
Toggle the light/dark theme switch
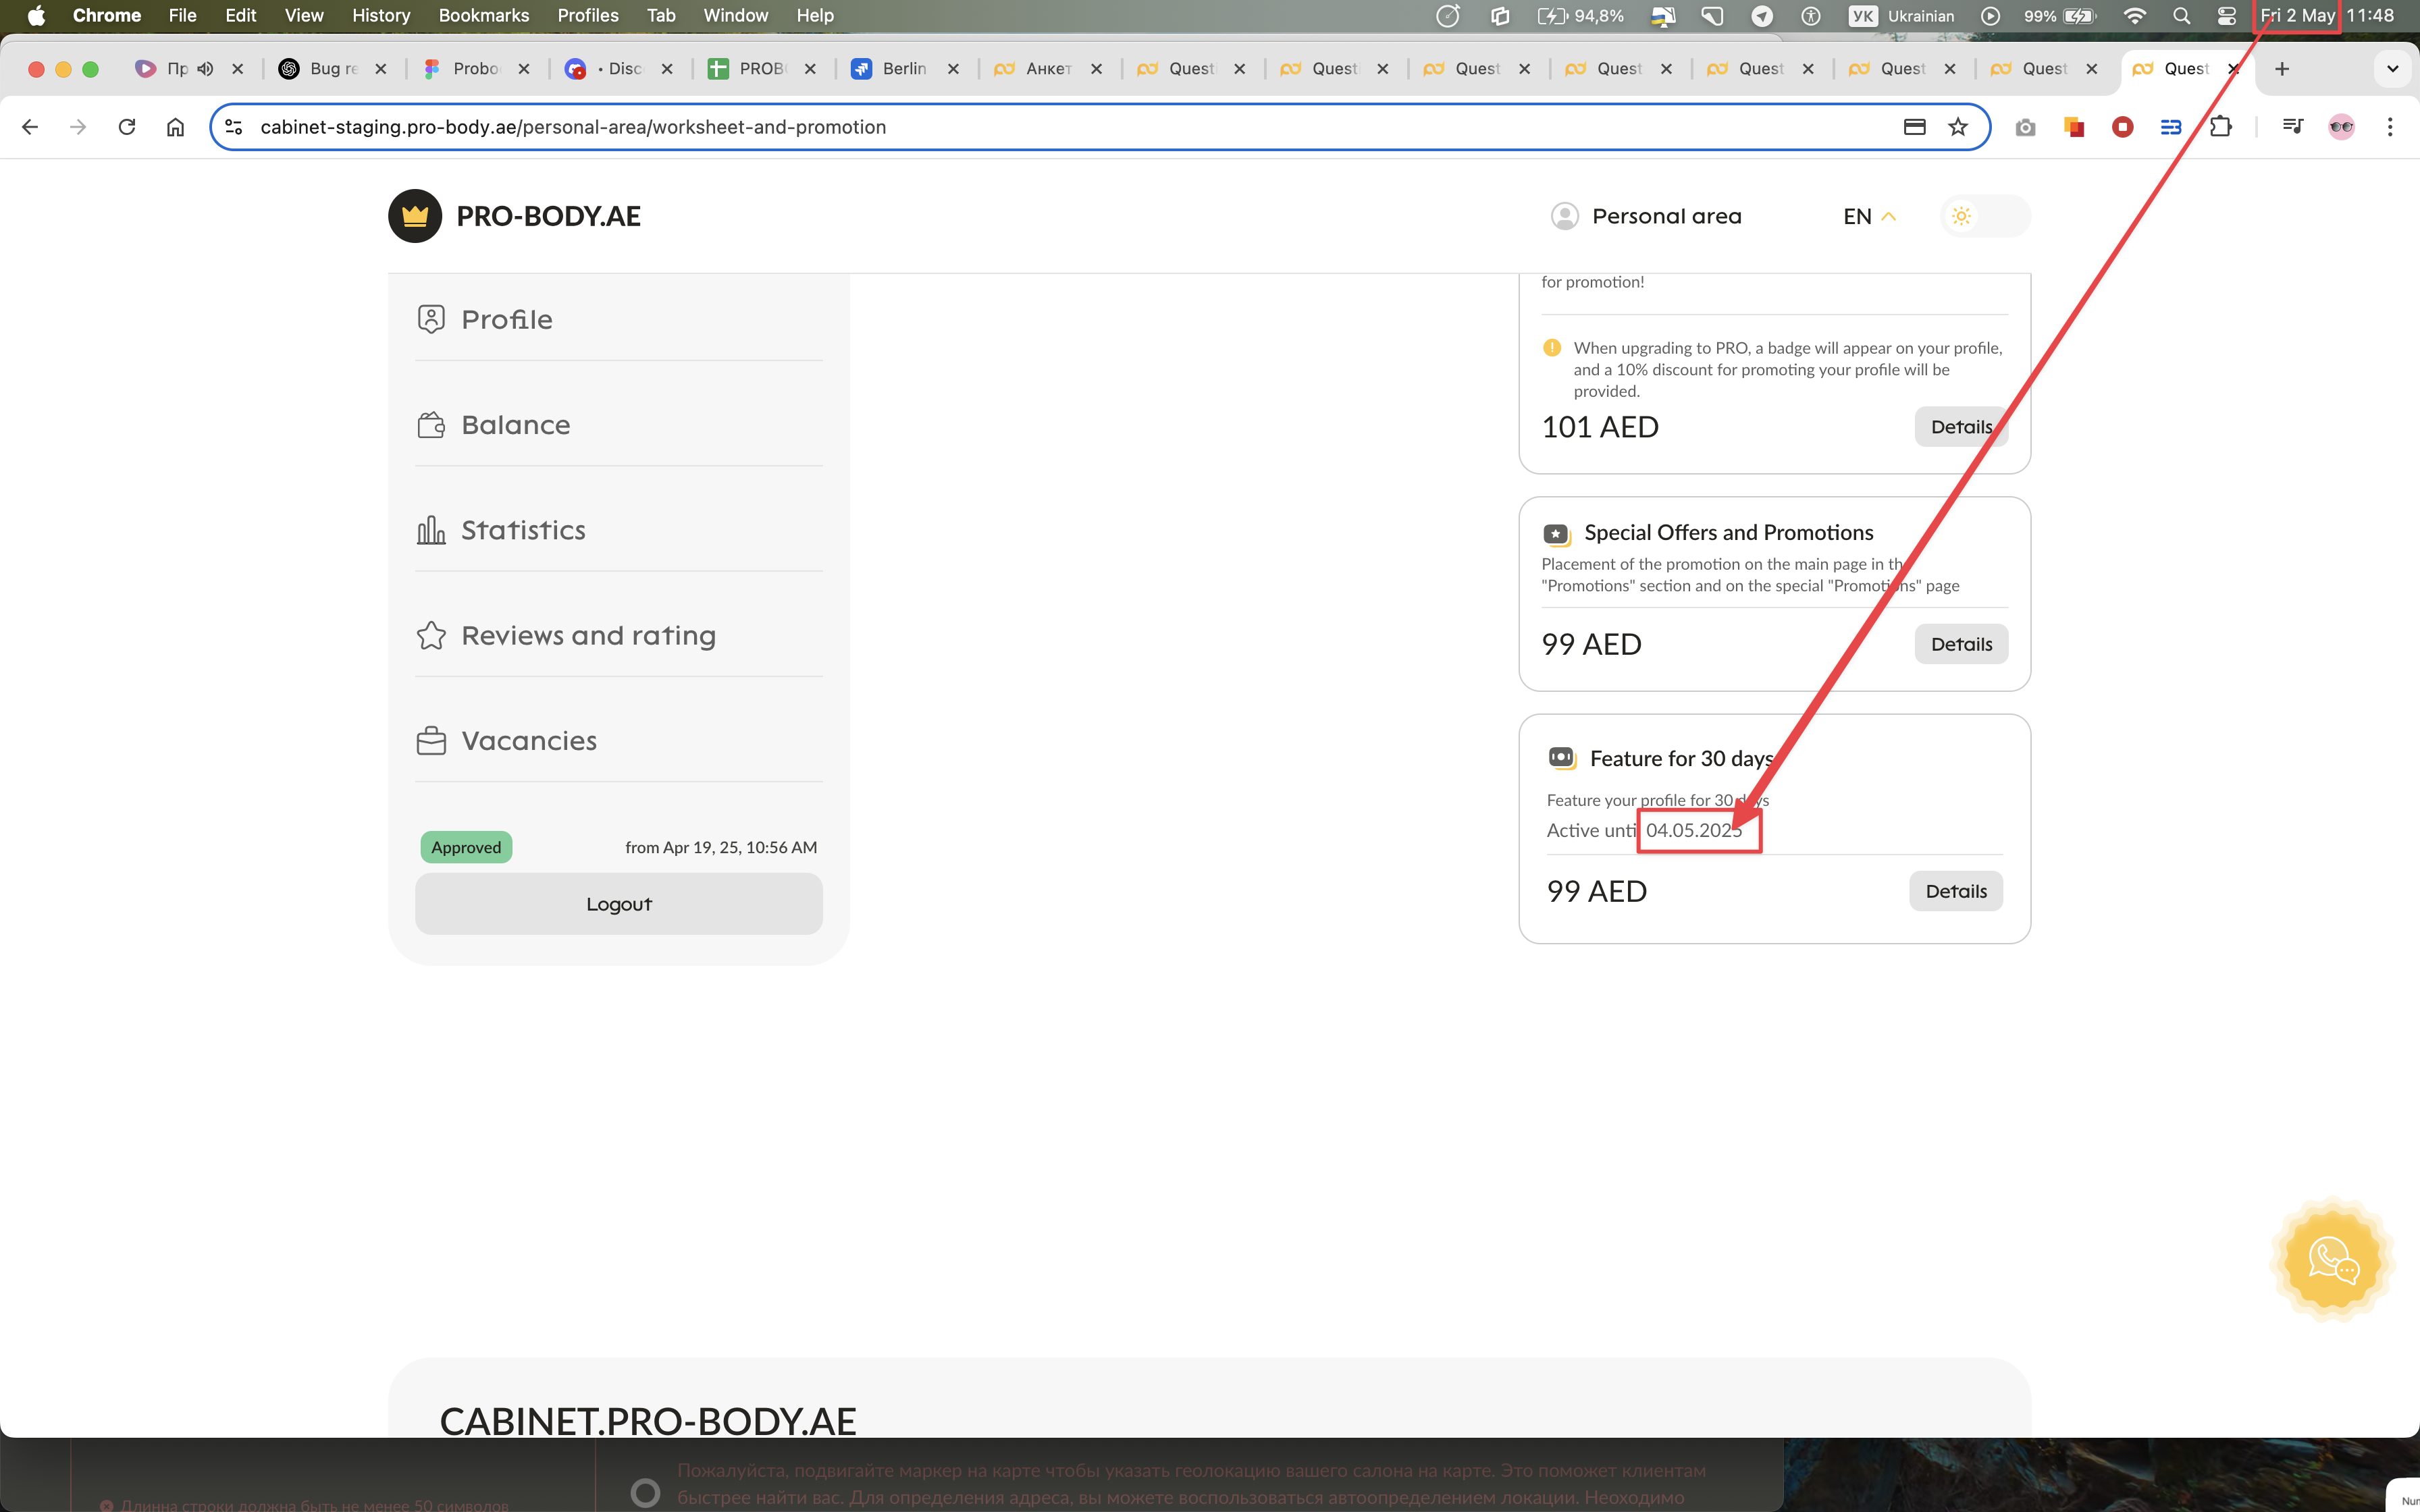[1984, 216]
